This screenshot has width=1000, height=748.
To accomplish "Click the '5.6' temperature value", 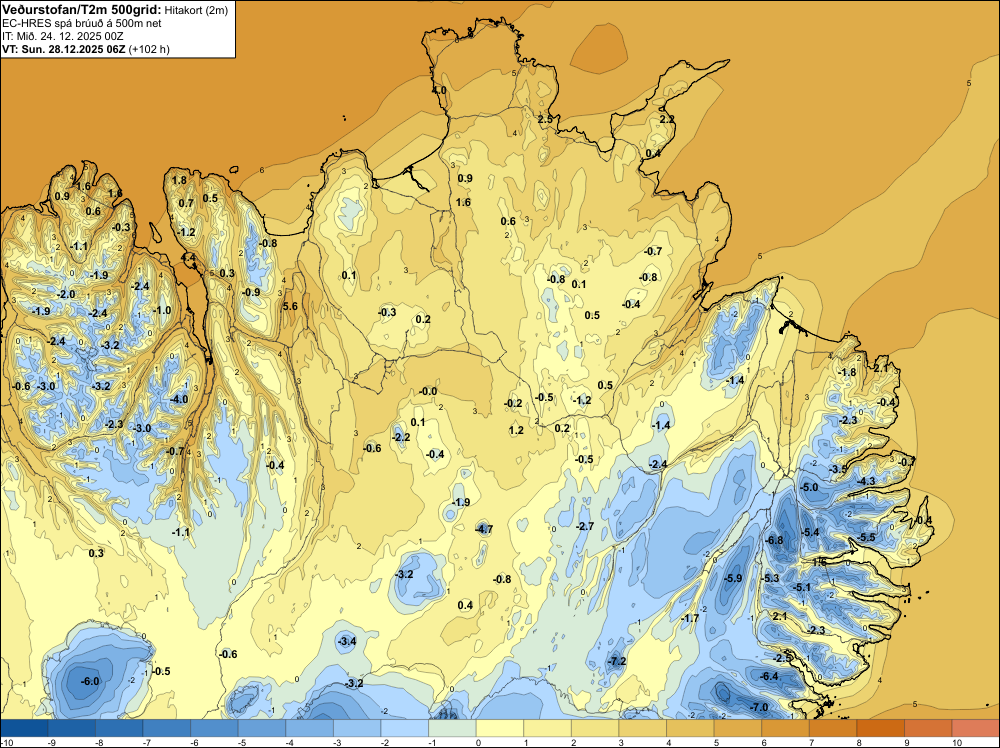I will [290, 306].
